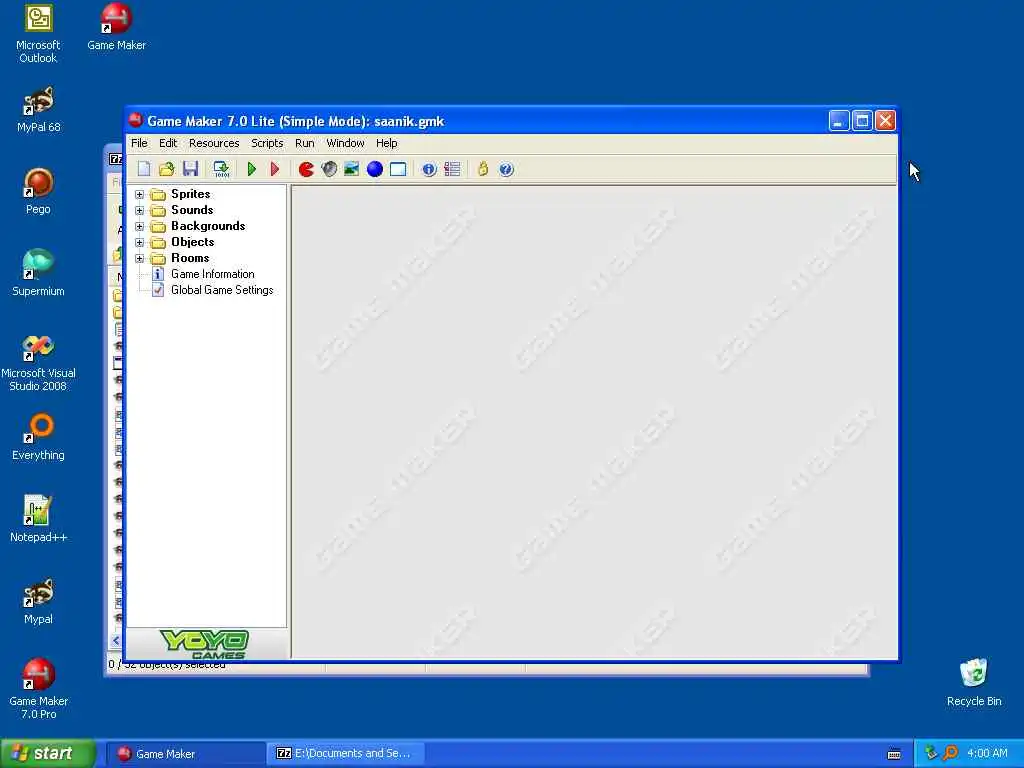
Task: Close the Game Maker window
Action: [885, 121]
